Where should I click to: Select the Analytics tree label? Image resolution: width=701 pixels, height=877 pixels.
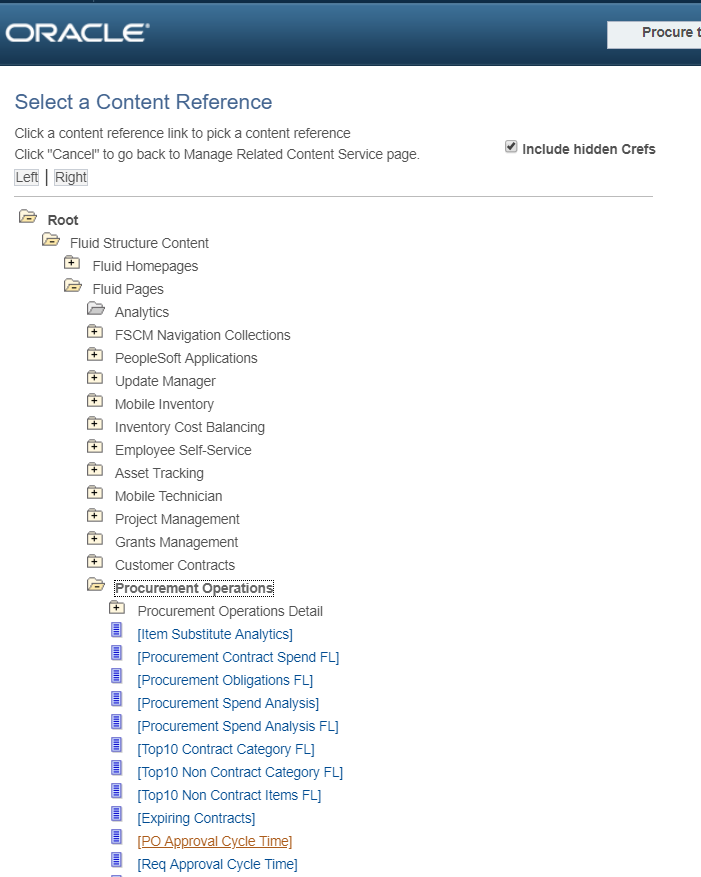pos(142,312)
